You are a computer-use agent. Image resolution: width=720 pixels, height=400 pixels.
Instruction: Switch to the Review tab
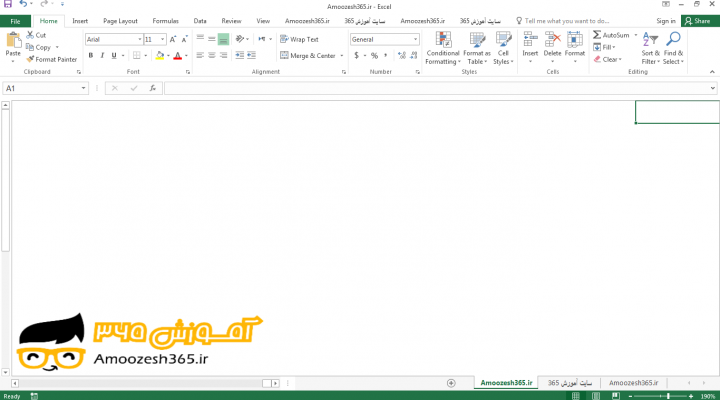point(231,21)
